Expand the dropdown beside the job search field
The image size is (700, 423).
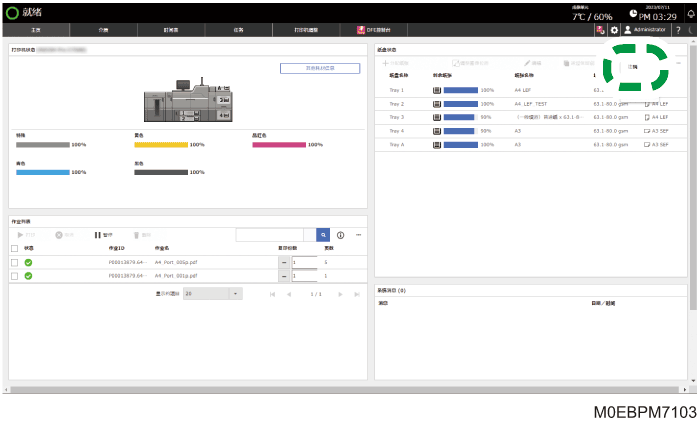[x=310, y=235]
